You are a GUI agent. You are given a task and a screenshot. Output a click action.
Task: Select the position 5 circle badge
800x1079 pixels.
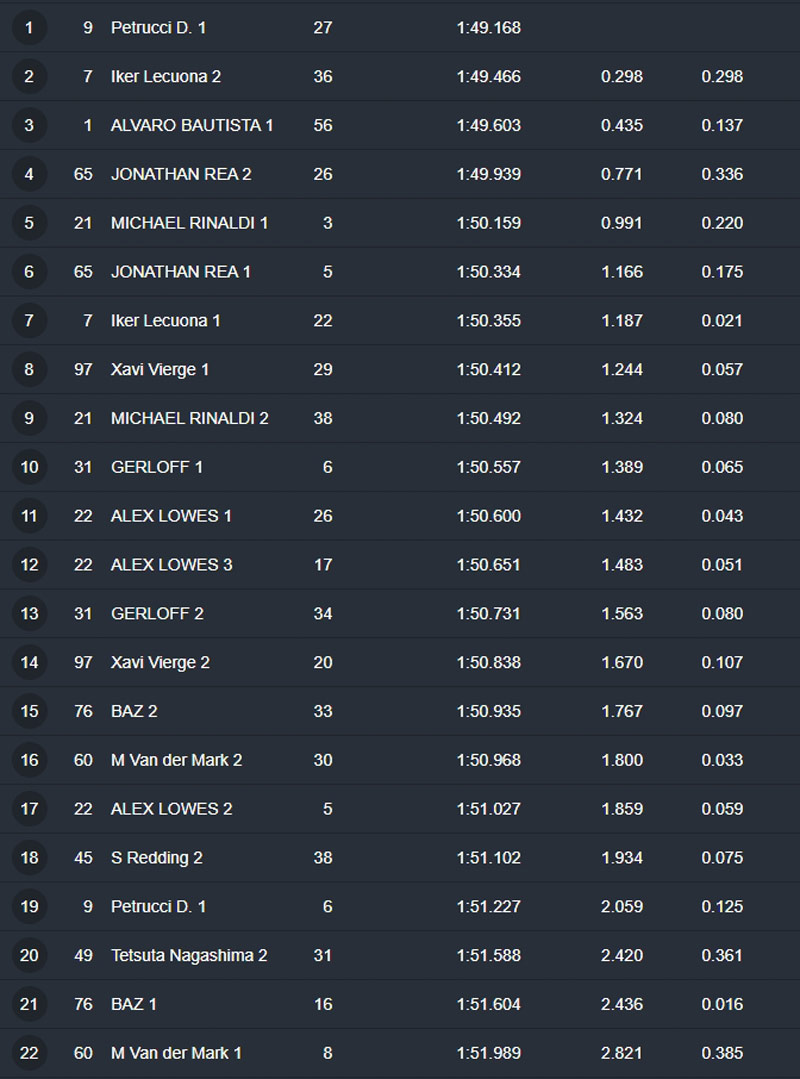[29, 223]
